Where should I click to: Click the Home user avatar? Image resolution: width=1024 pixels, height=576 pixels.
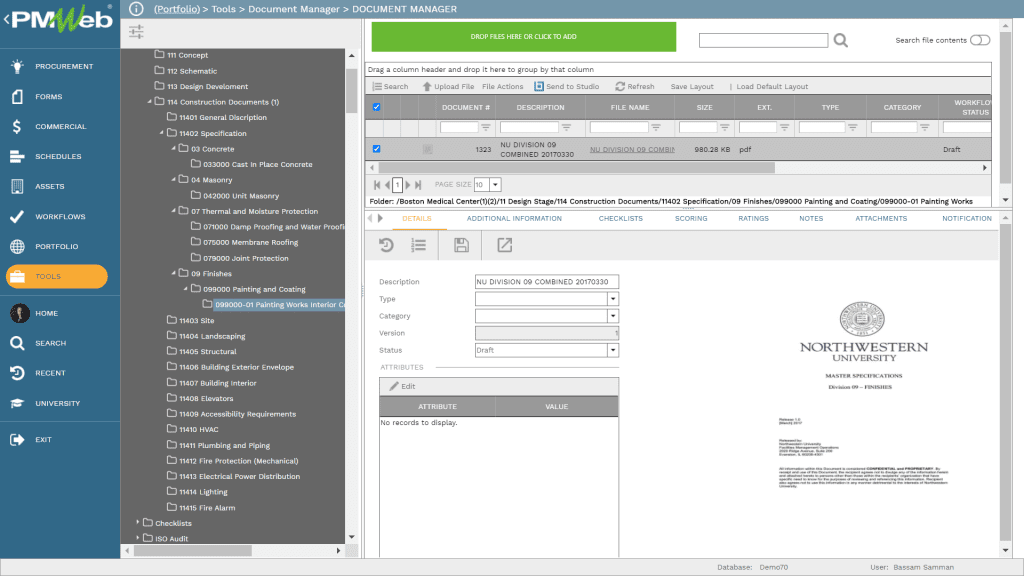pos(20,313)
